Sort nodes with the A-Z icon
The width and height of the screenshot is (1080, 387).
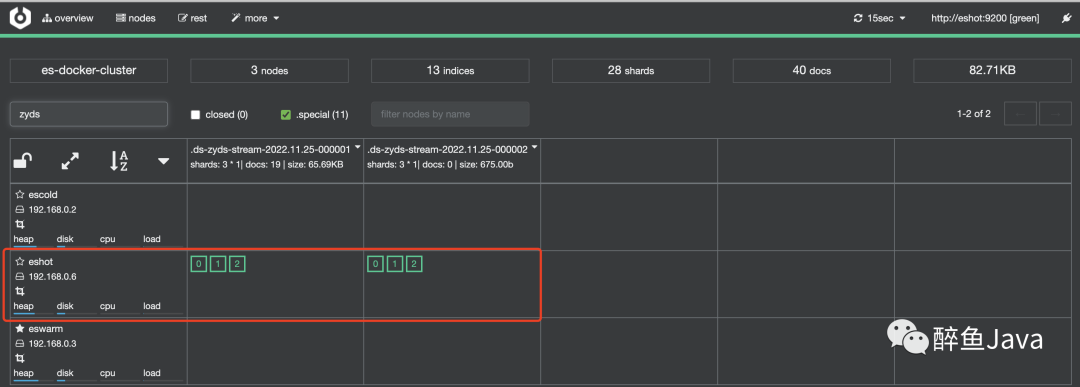[x=118, y=162]
